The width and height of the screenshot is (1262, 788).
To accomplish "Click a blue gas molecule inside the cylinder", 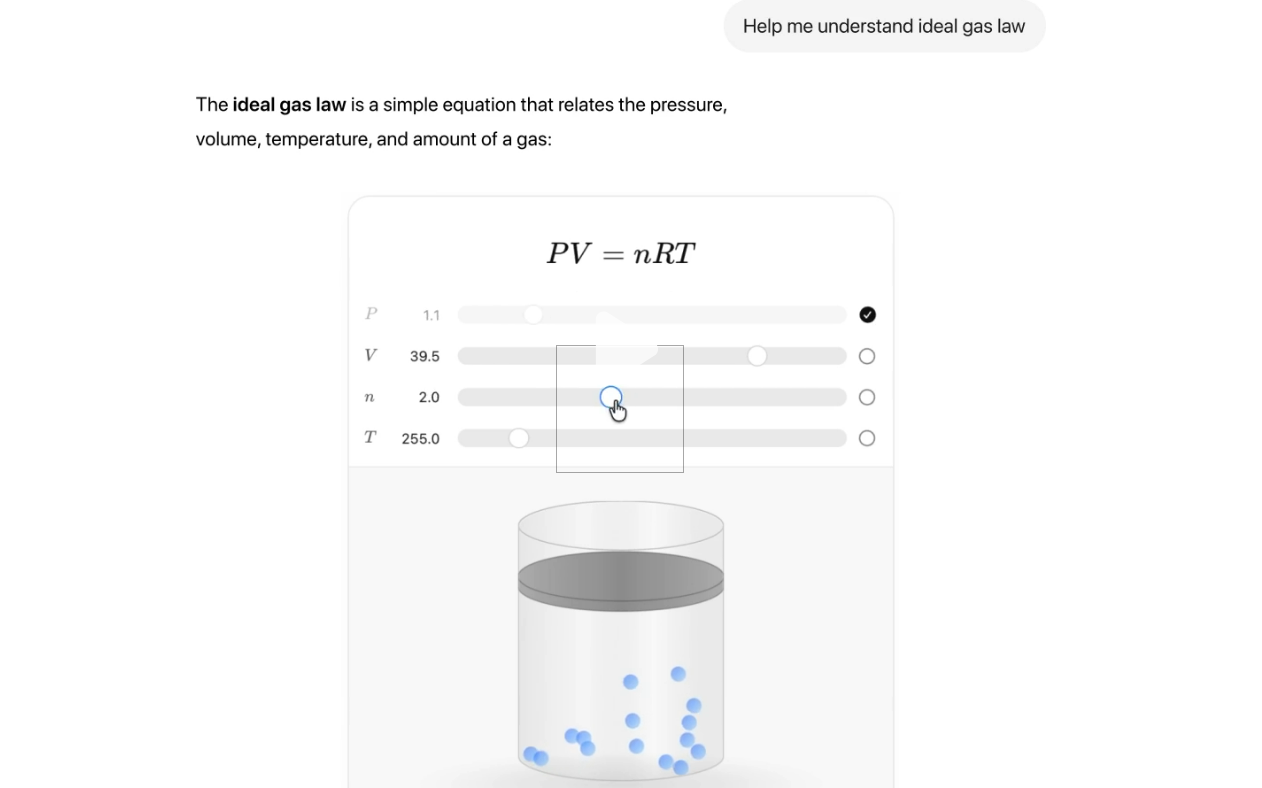I will [630, 680].
